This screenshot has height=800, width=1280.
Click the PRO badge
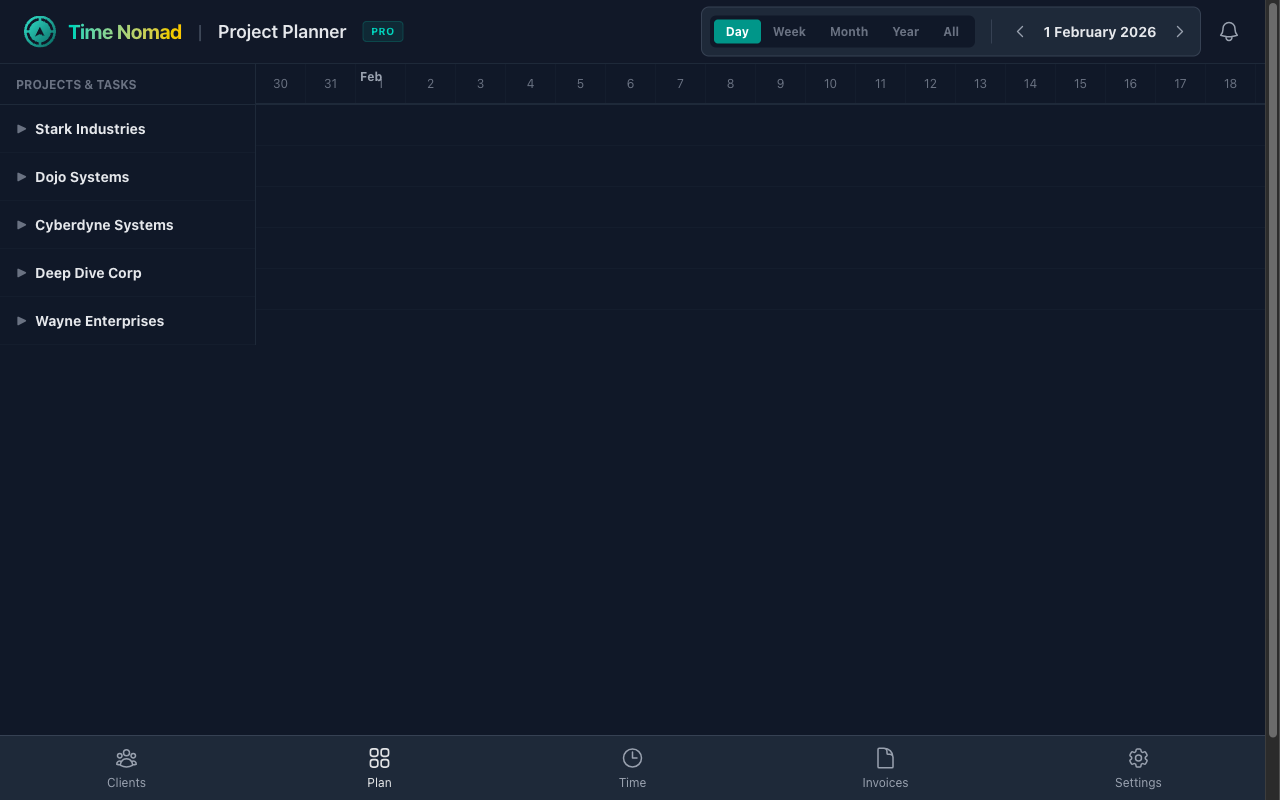[x=382, y=31]
